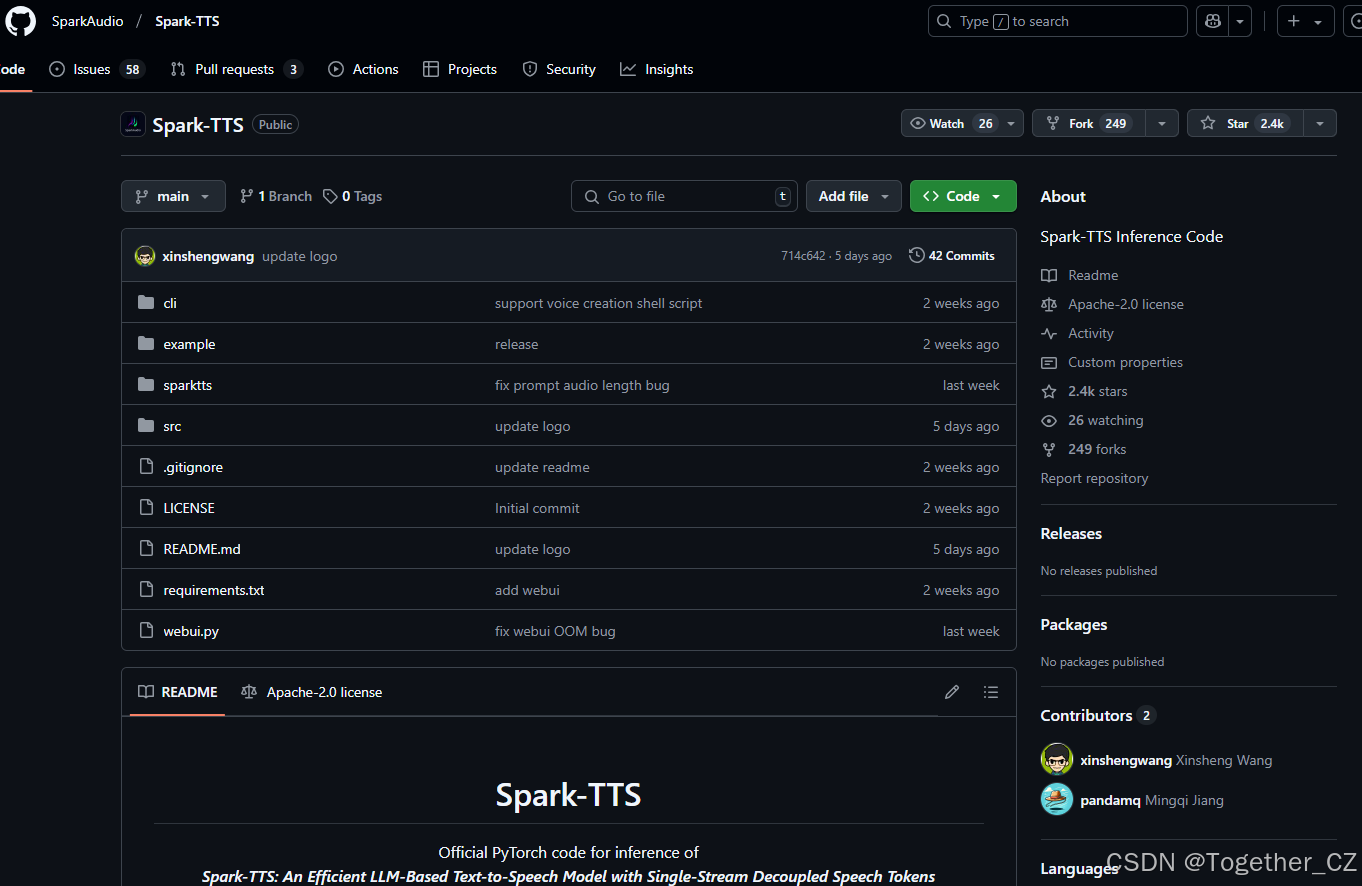The image size is (1362, 886).
Task: Go to the SparkAudio owner page
Action: pyautogui.click(x=88, y=21)
